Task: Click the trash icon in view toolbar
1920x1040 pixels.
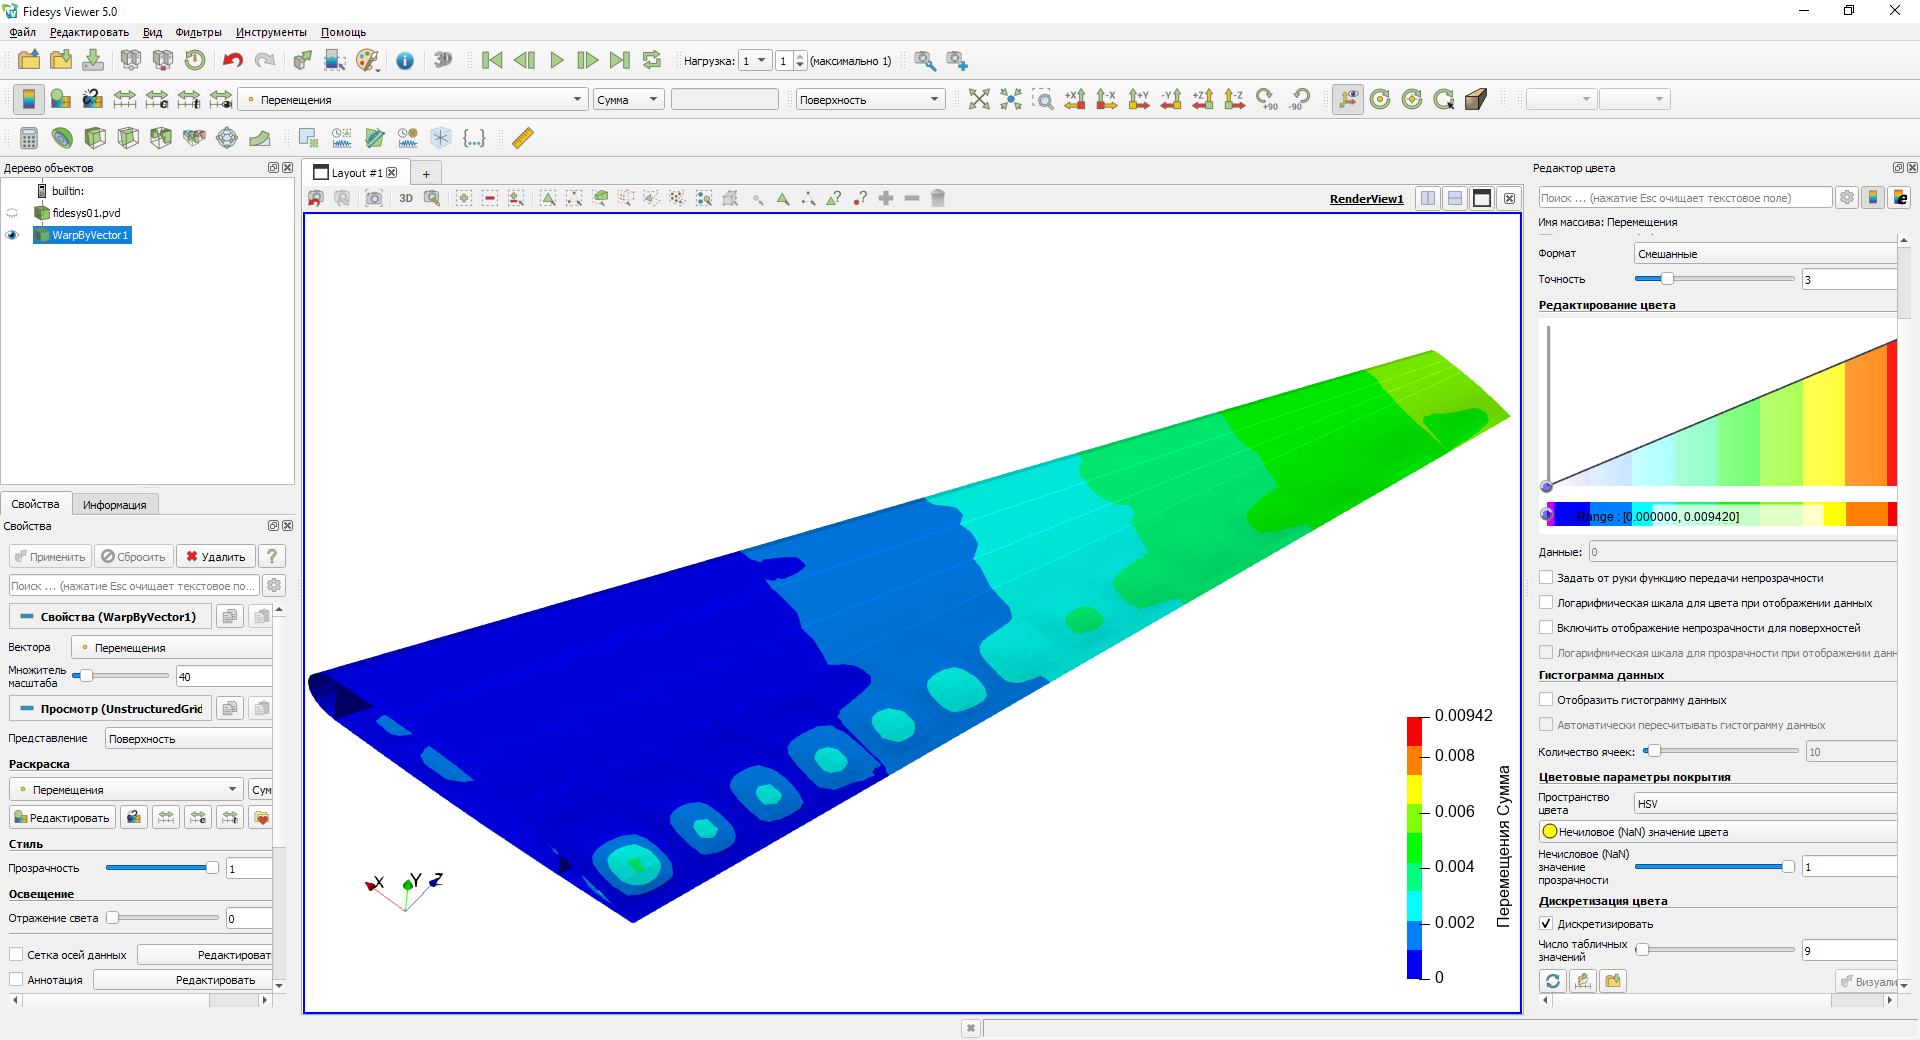Action: click(938, 198)
